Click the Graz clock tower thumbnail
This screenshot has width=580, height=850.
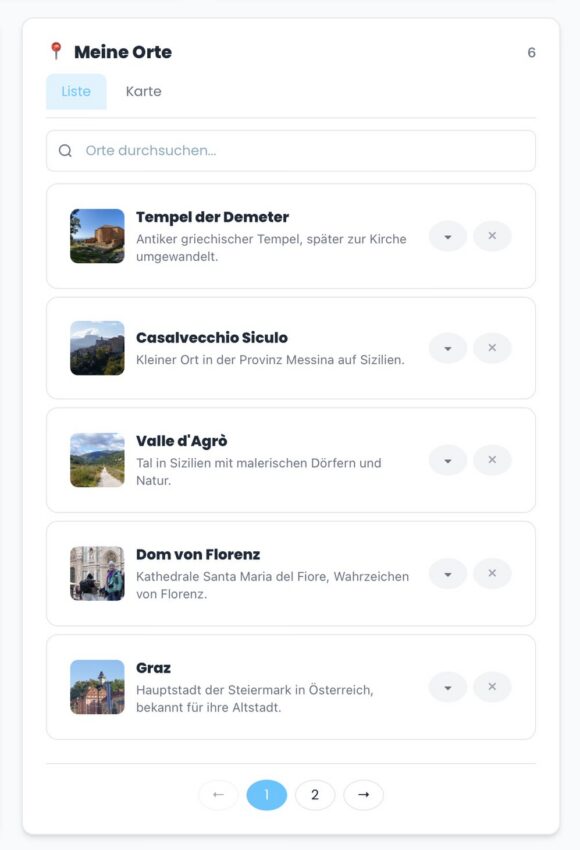97,687
